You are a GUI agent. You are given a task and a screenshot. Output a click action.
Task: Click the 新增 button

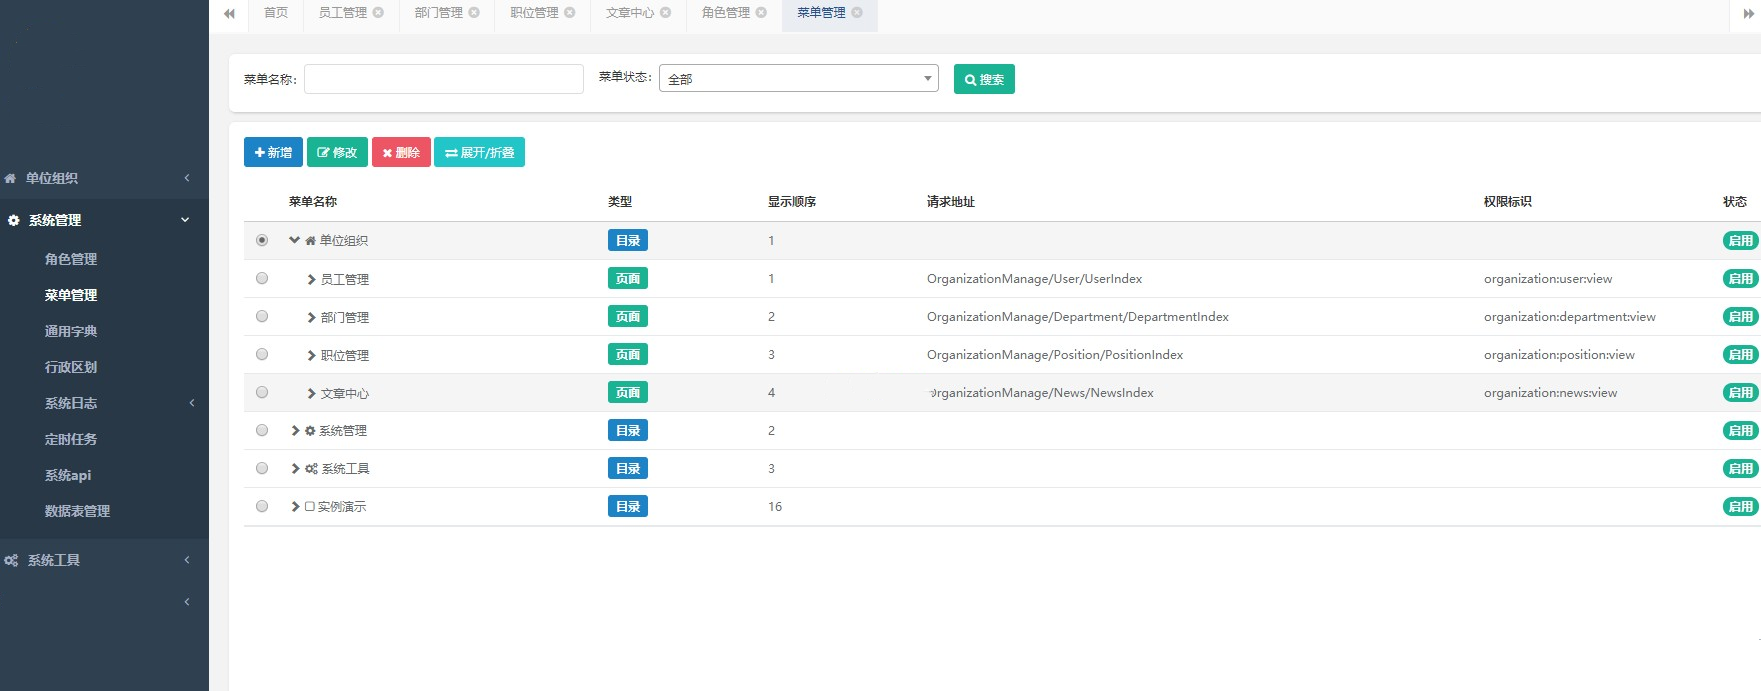tap(273, 152)
